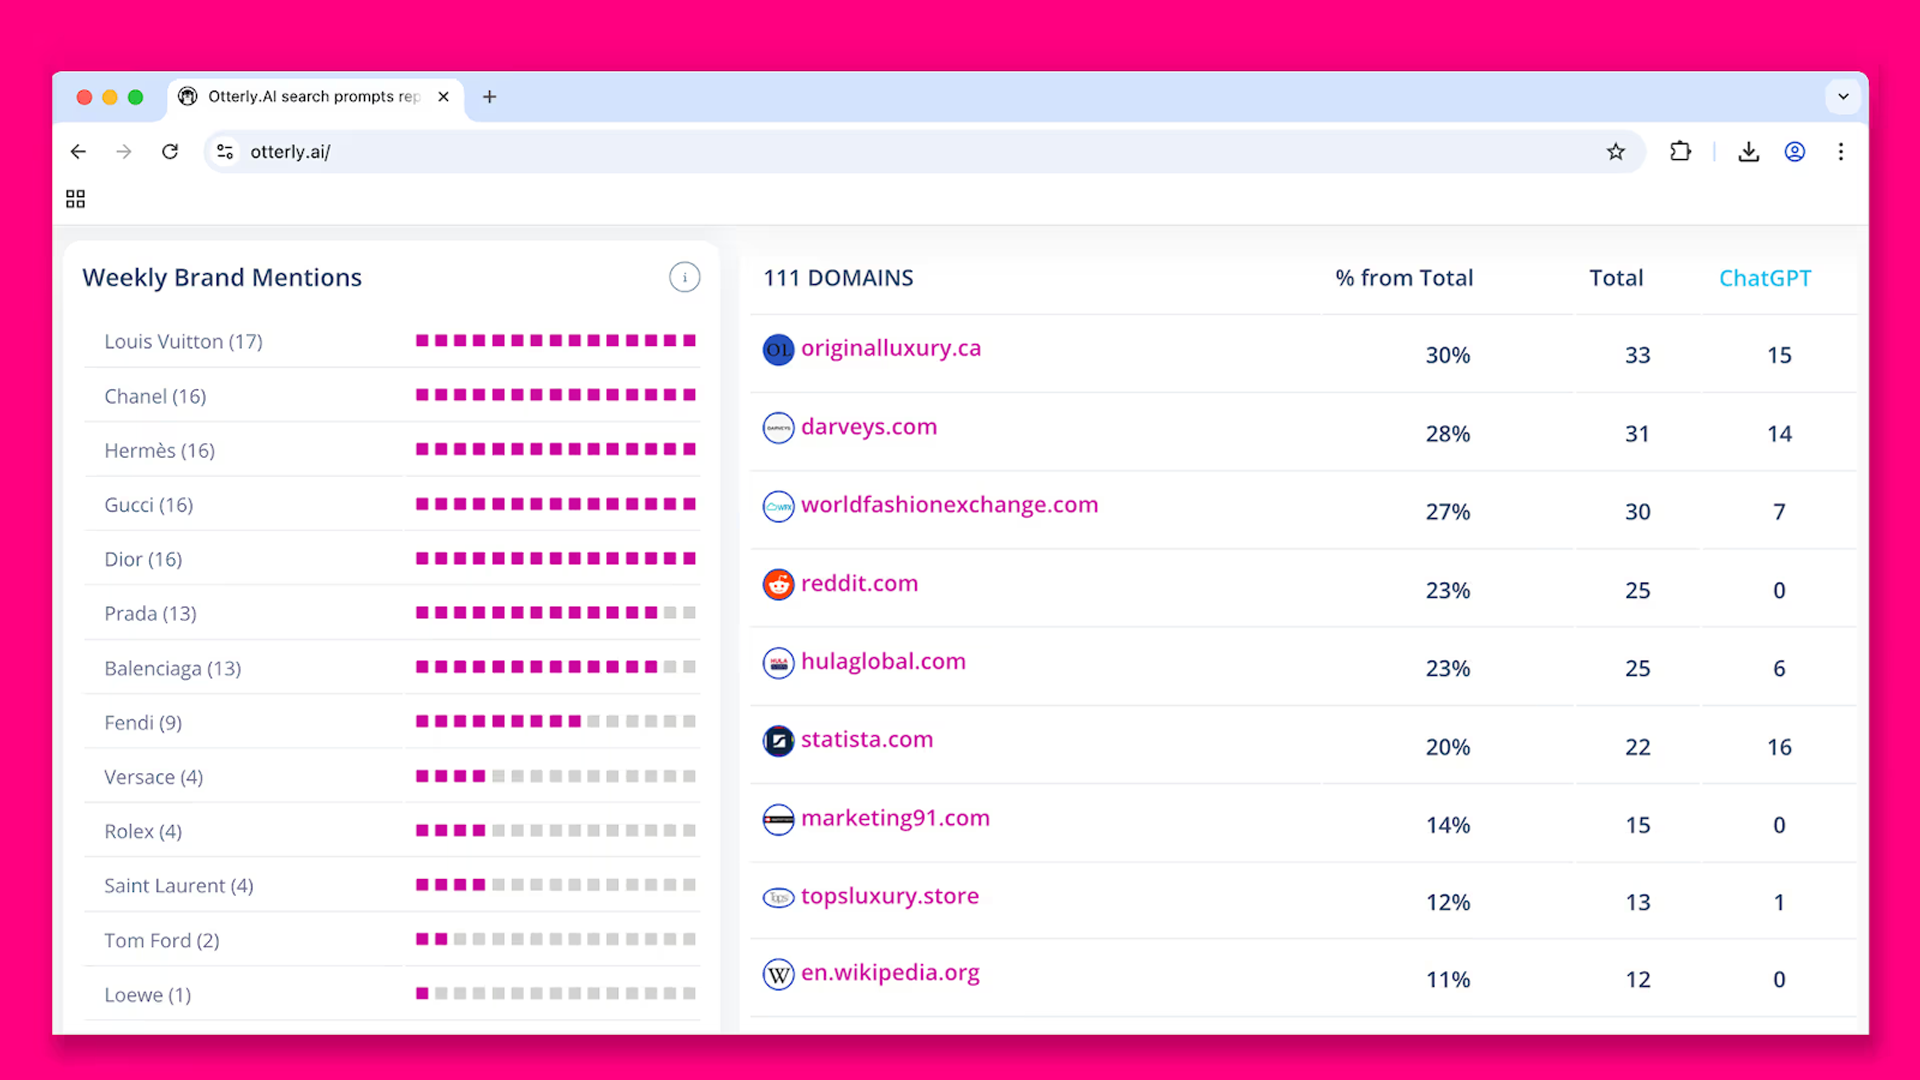Click the Fendi mentions bar
The height and width of the screenshot is (1080, 1920).
pyautogui.click(x=556, y=722)
